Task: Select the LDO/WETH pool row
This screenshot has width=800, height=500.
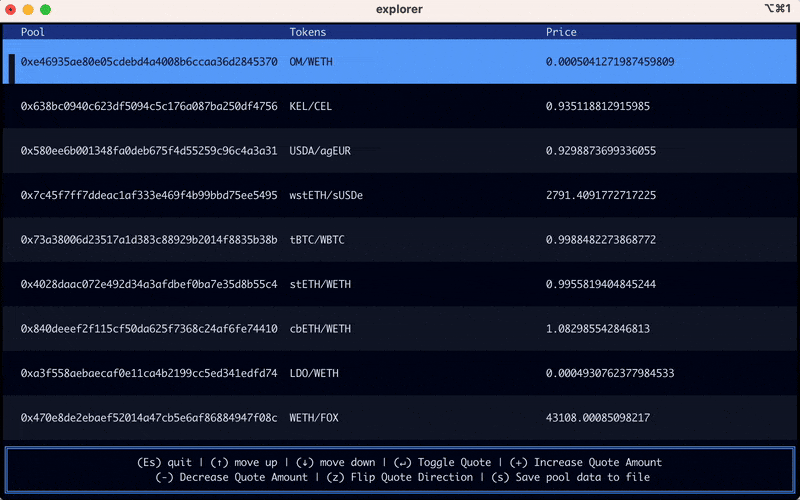Action: point(400,373)
